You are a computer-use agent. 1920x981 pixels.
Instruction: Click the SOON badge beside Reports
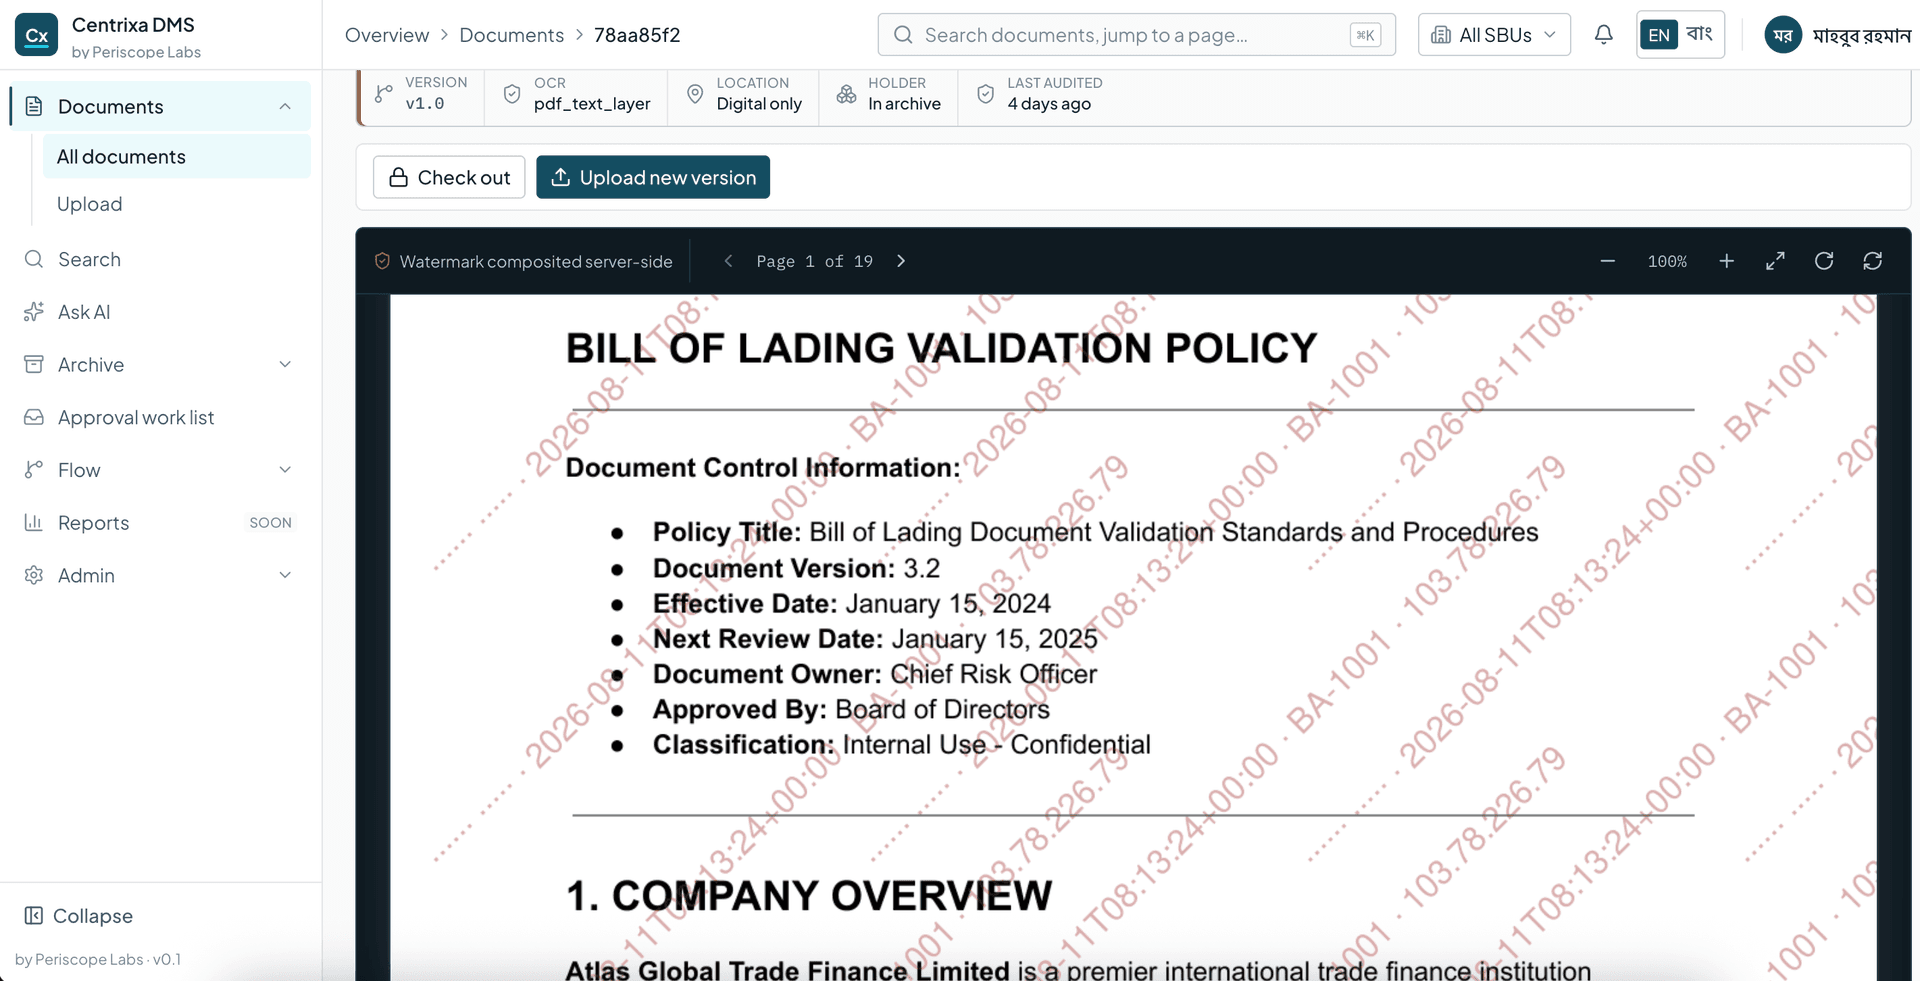(x=270, y=522)
